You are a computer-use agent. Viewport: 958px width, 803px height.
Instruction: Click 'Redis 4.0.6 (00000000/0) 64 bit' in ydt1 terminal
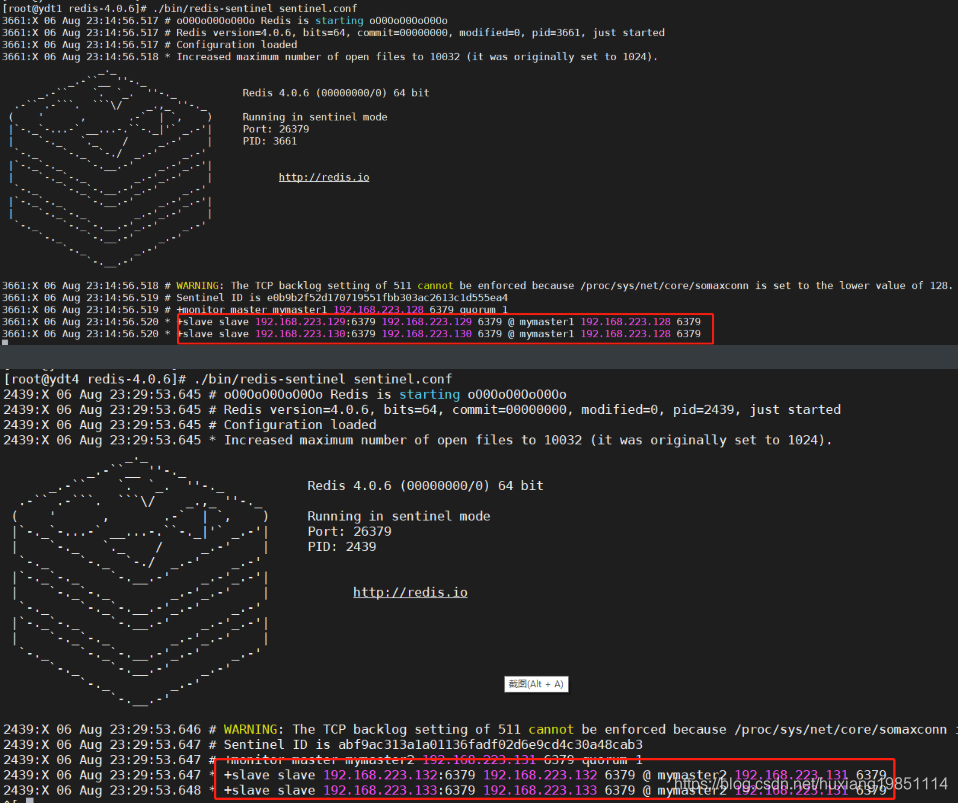(335, 93)
